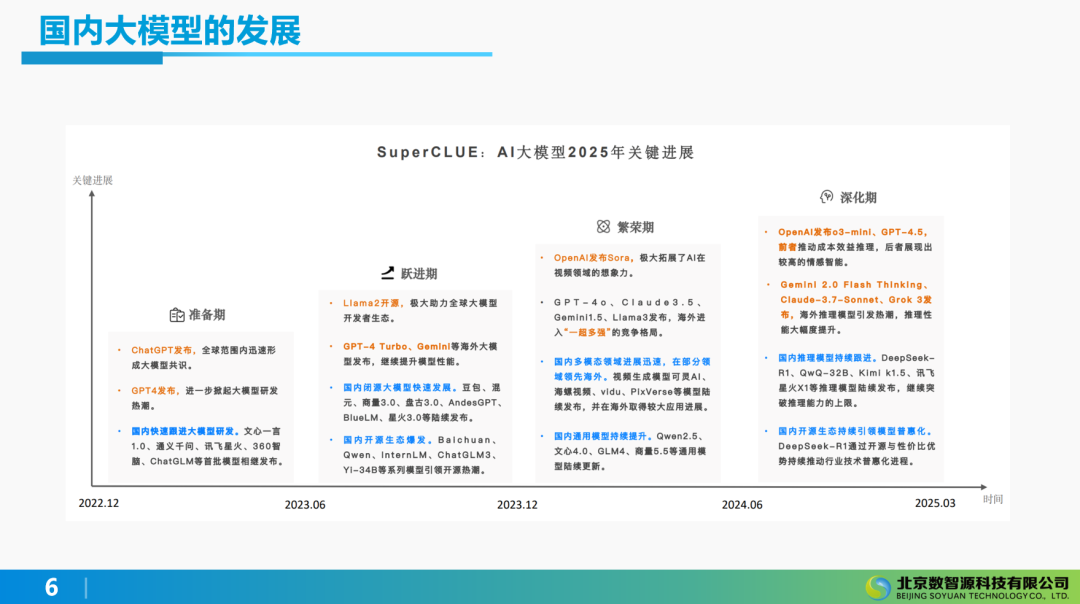Screen dimensions: 1080x604
Task: Click the orange text OpenAI发布o3-mini、GPT-4.5
Action: click(852, 233)
